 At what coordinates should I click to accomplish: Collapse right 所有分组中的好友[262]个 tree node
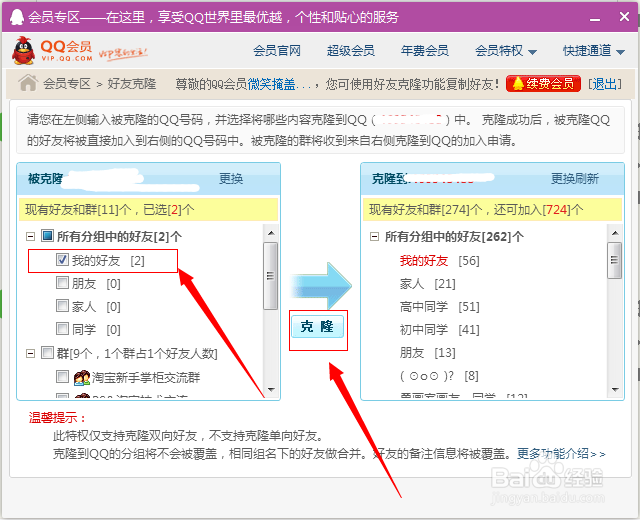(374, 236)
